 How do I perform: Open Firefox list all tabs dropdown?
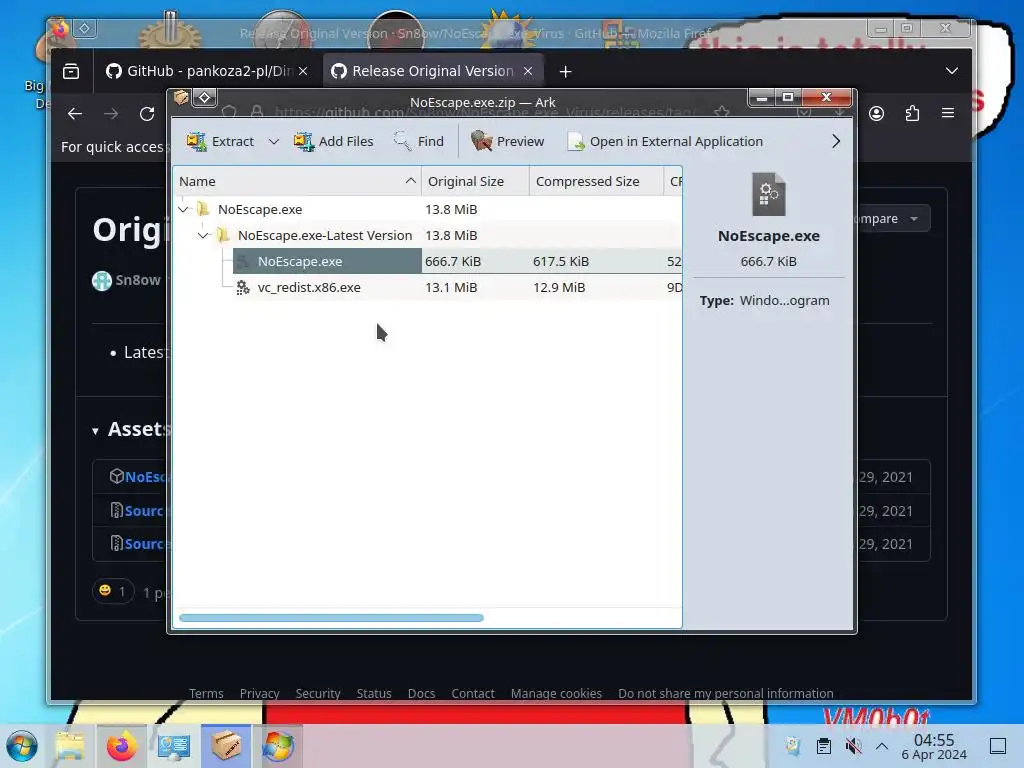(x=952, y=71)
